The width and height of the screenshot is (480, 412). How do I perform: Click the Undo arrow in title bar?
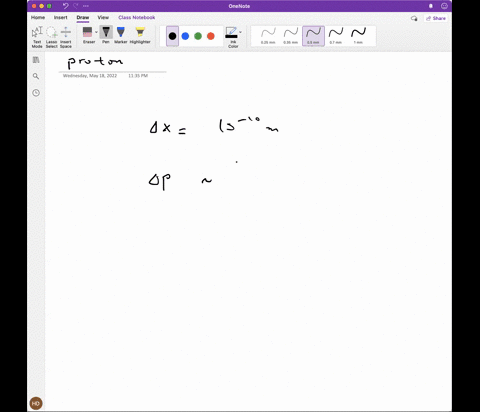[66, 6]
